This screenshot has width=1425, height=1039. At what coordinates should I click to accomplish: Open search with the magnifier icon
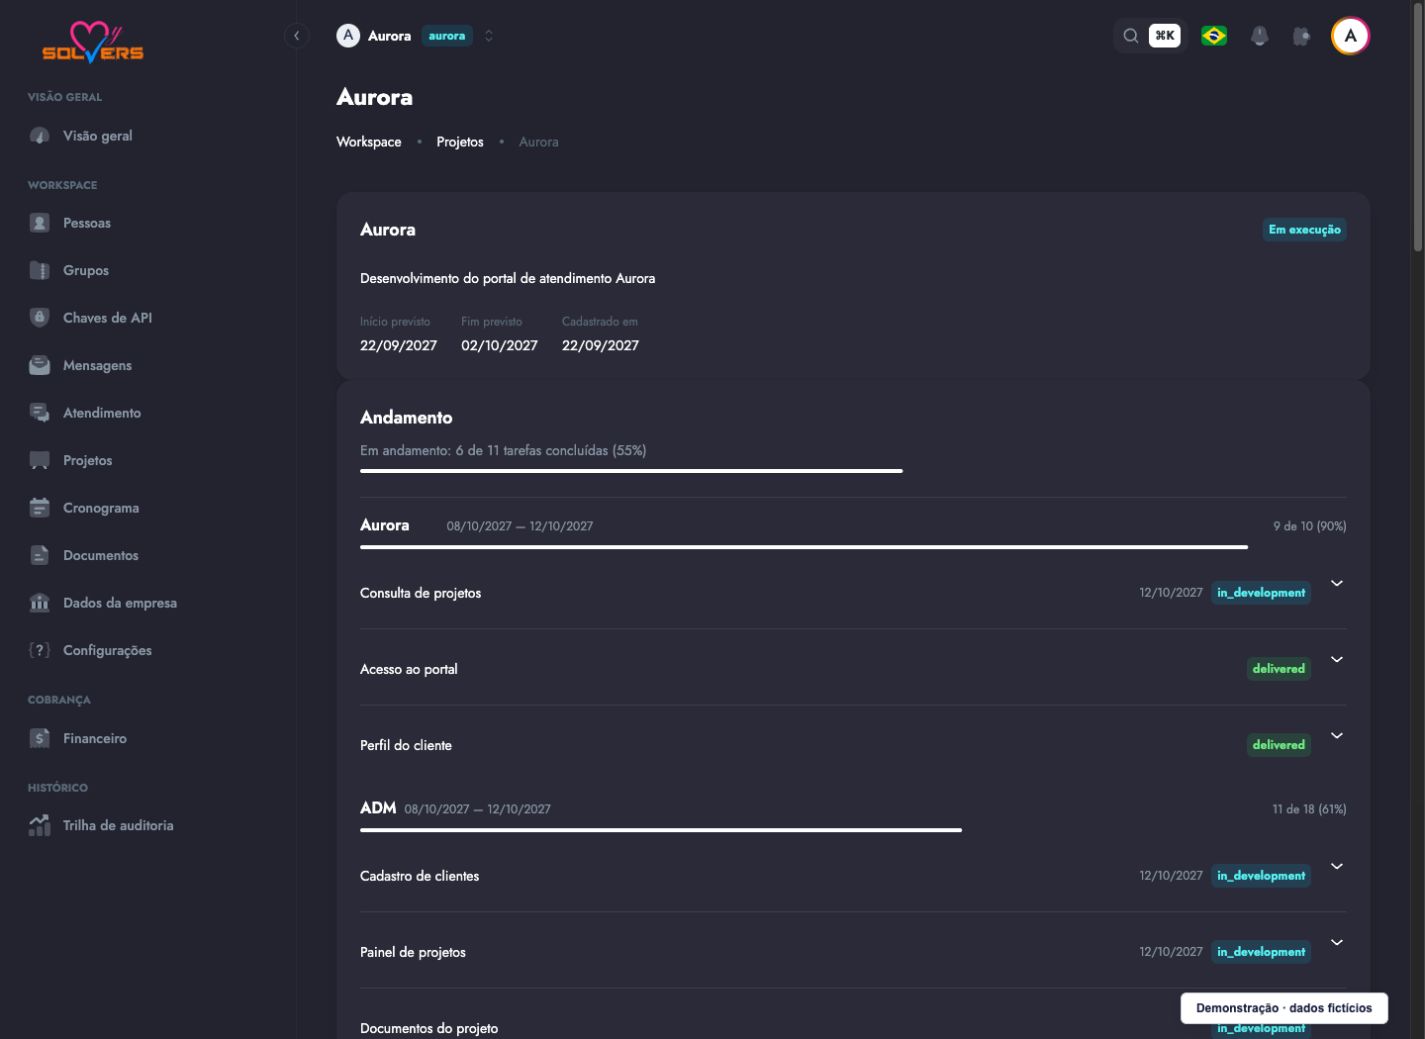[x=1130, y=36]
